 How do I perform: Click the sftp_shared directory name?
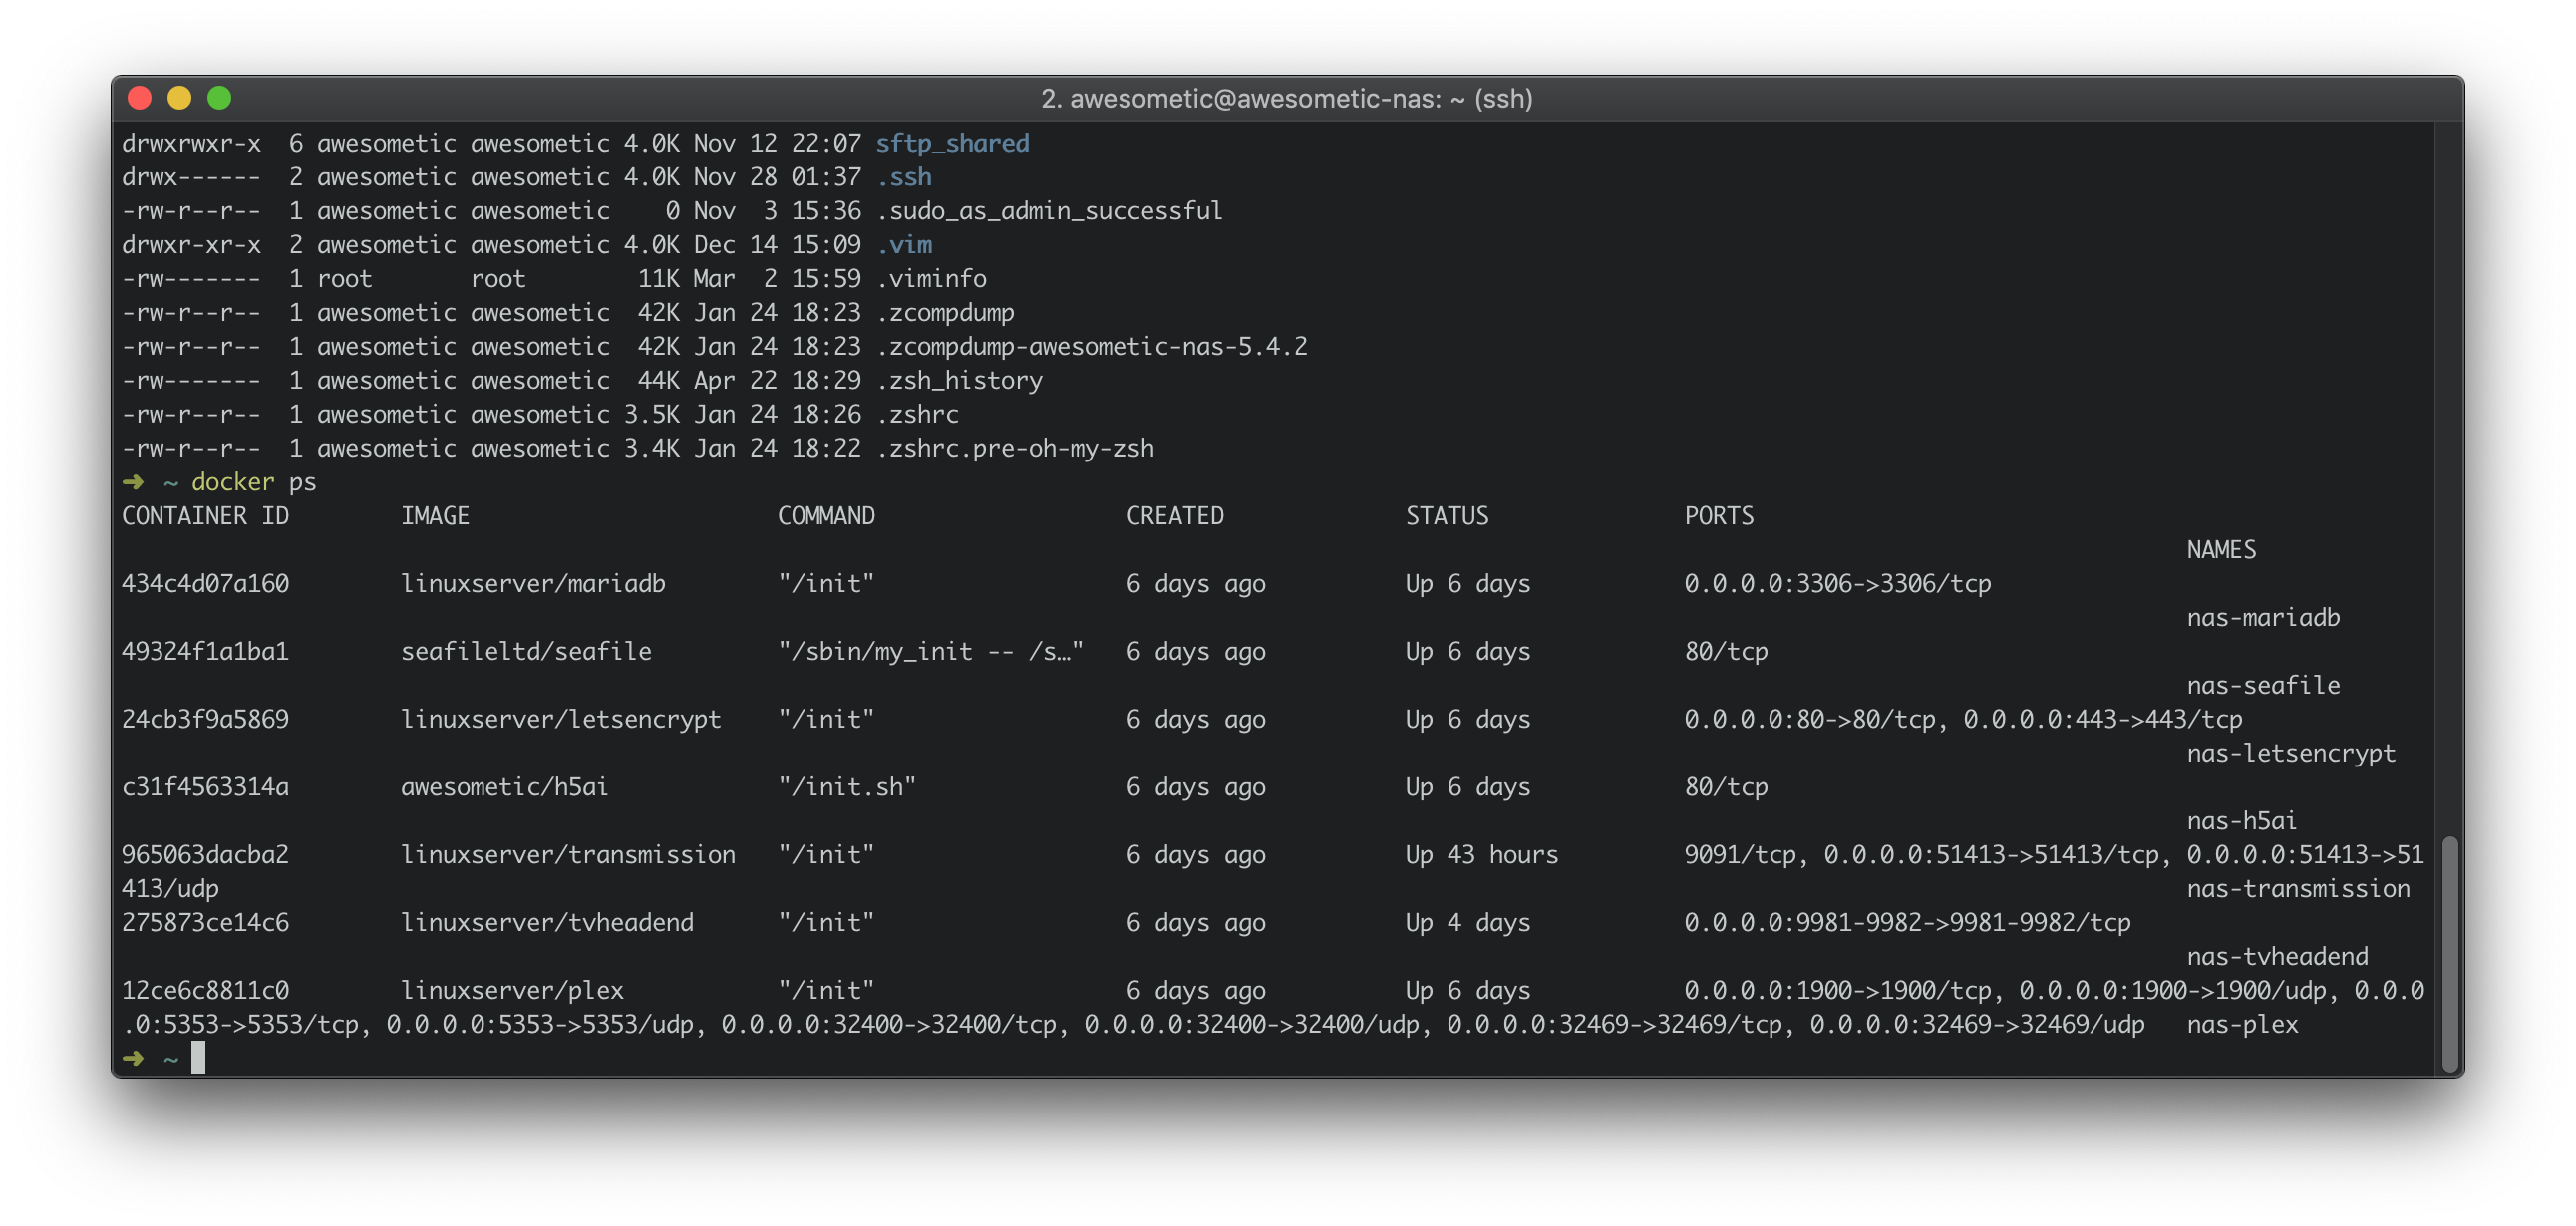[952, 143]
